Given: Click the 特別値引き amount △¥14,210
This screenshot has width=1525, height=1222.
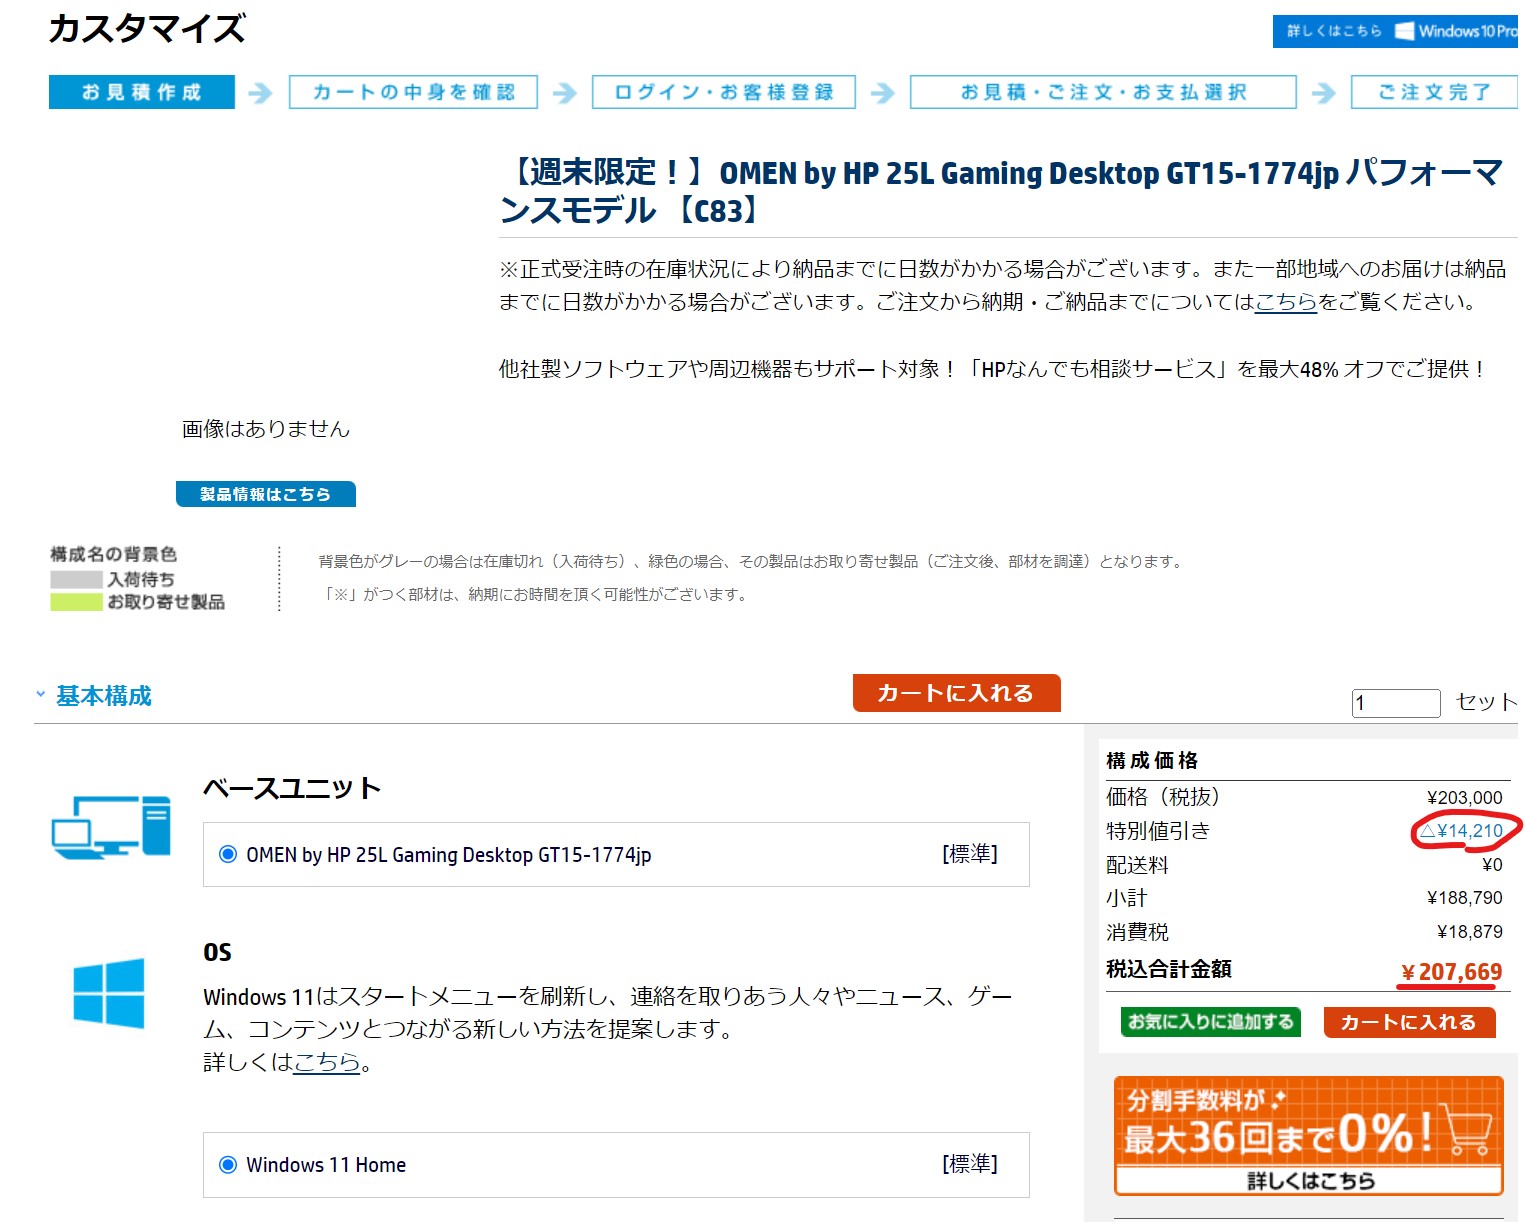Looking at the screenshot, I should pos(1462,831).
